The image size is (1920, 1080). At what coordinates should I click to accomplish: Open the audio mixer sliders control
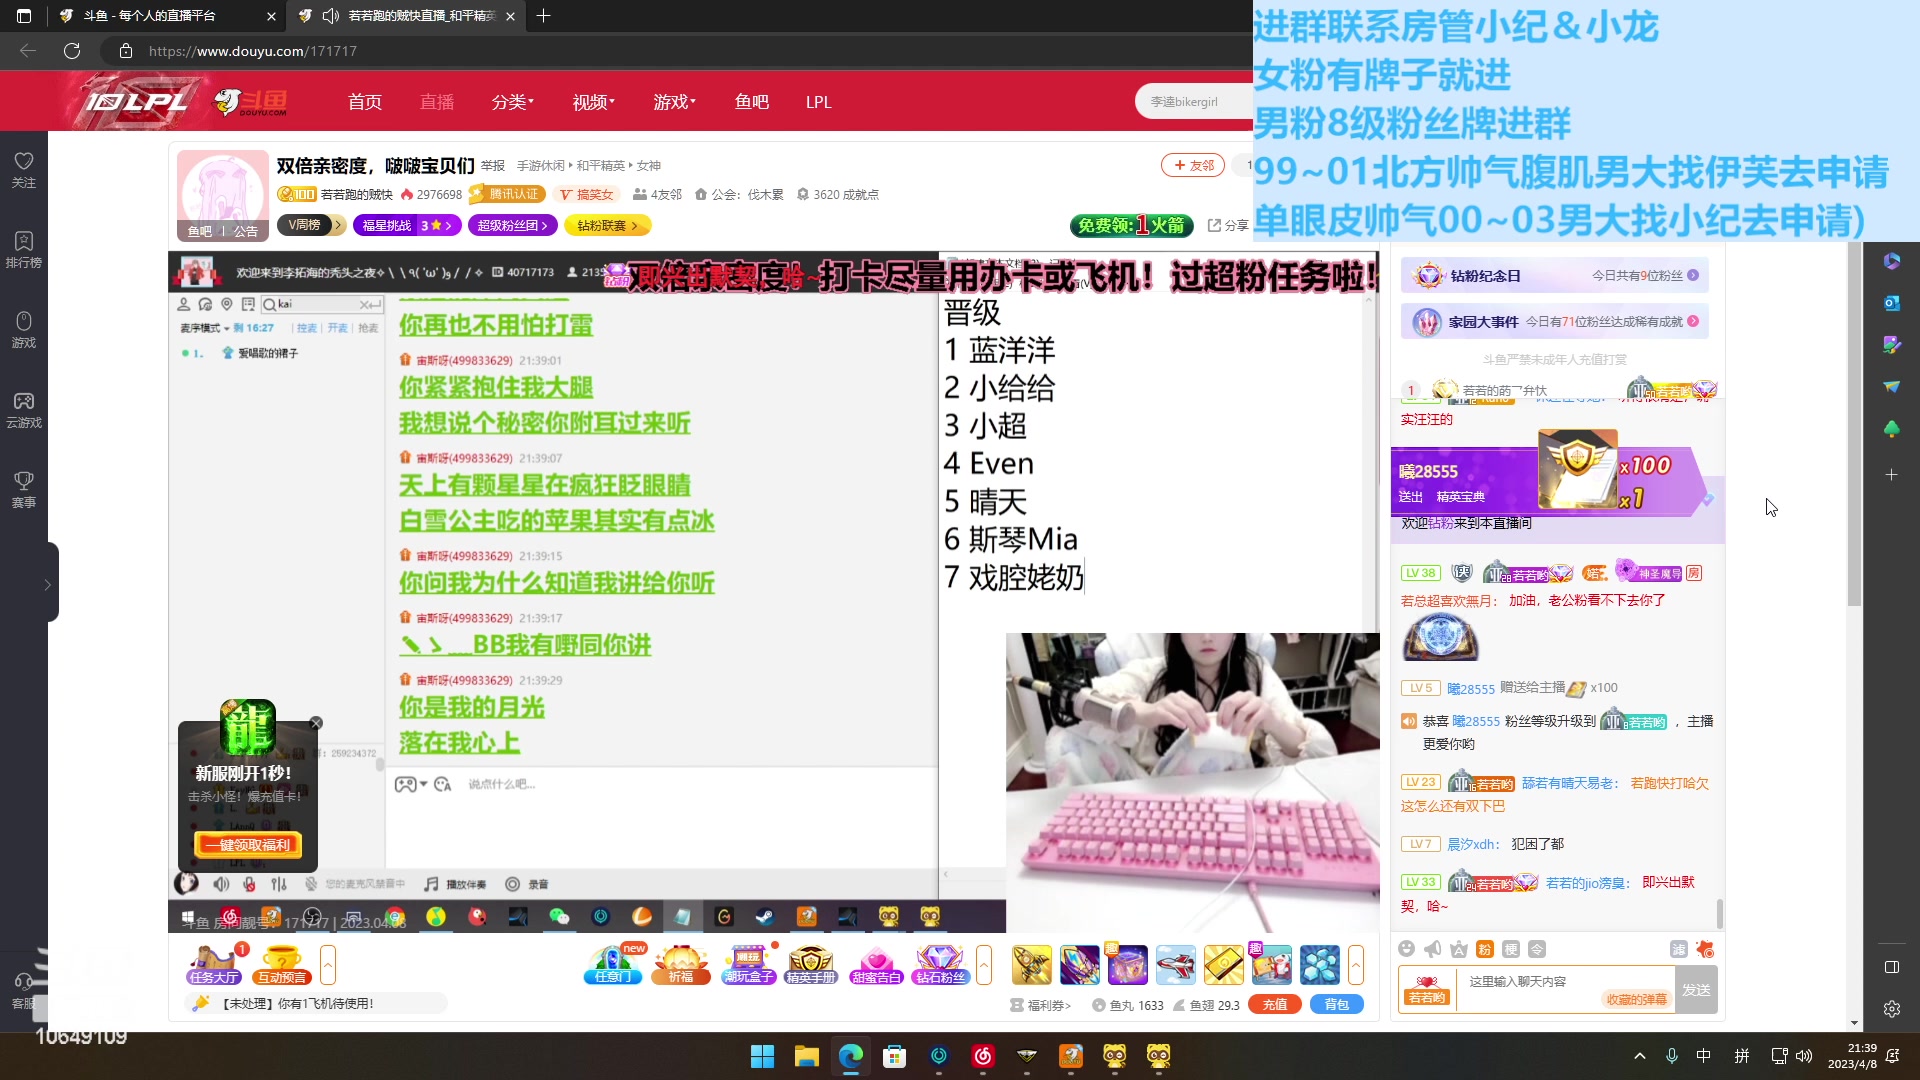[279, 884]
